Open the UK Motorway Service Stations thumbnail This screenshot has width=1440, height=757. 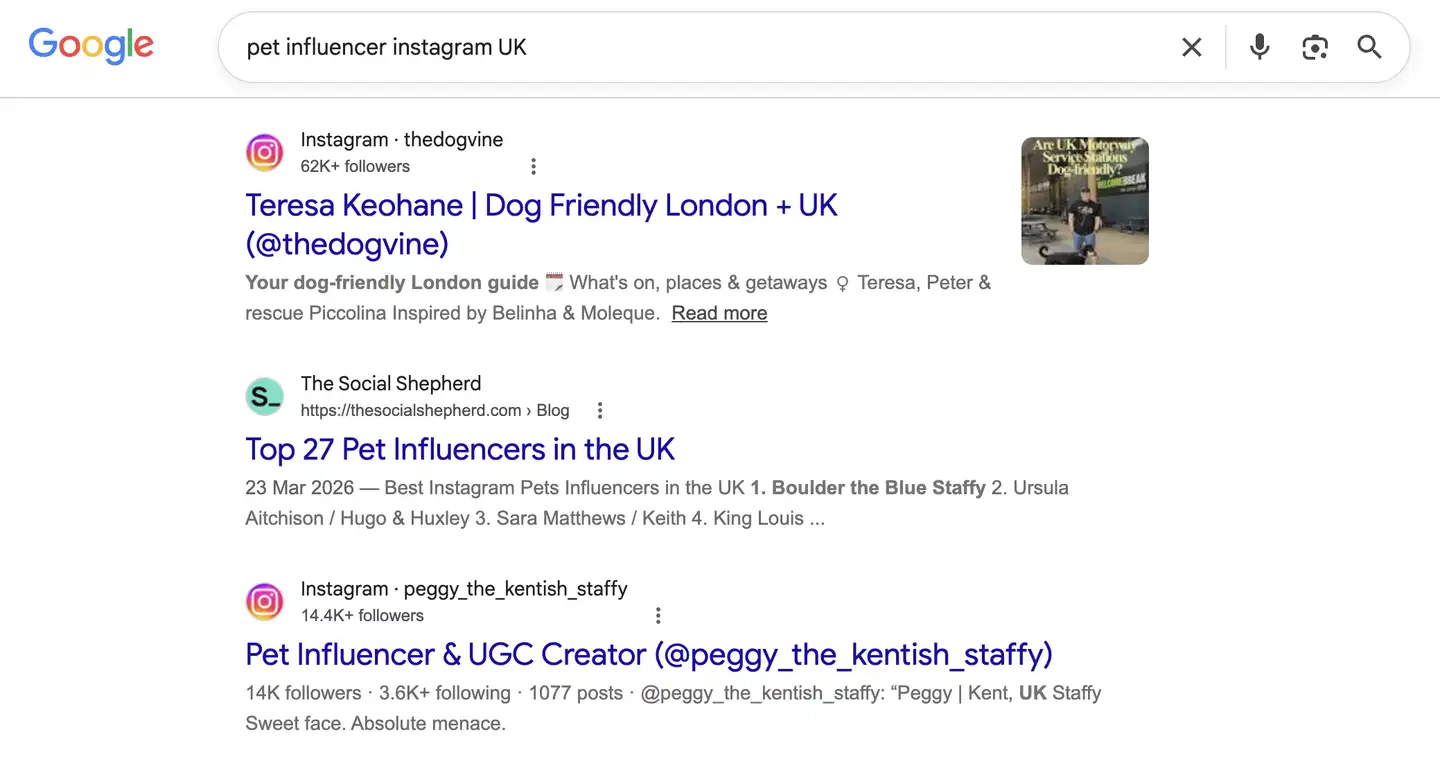pos(1085,201)
